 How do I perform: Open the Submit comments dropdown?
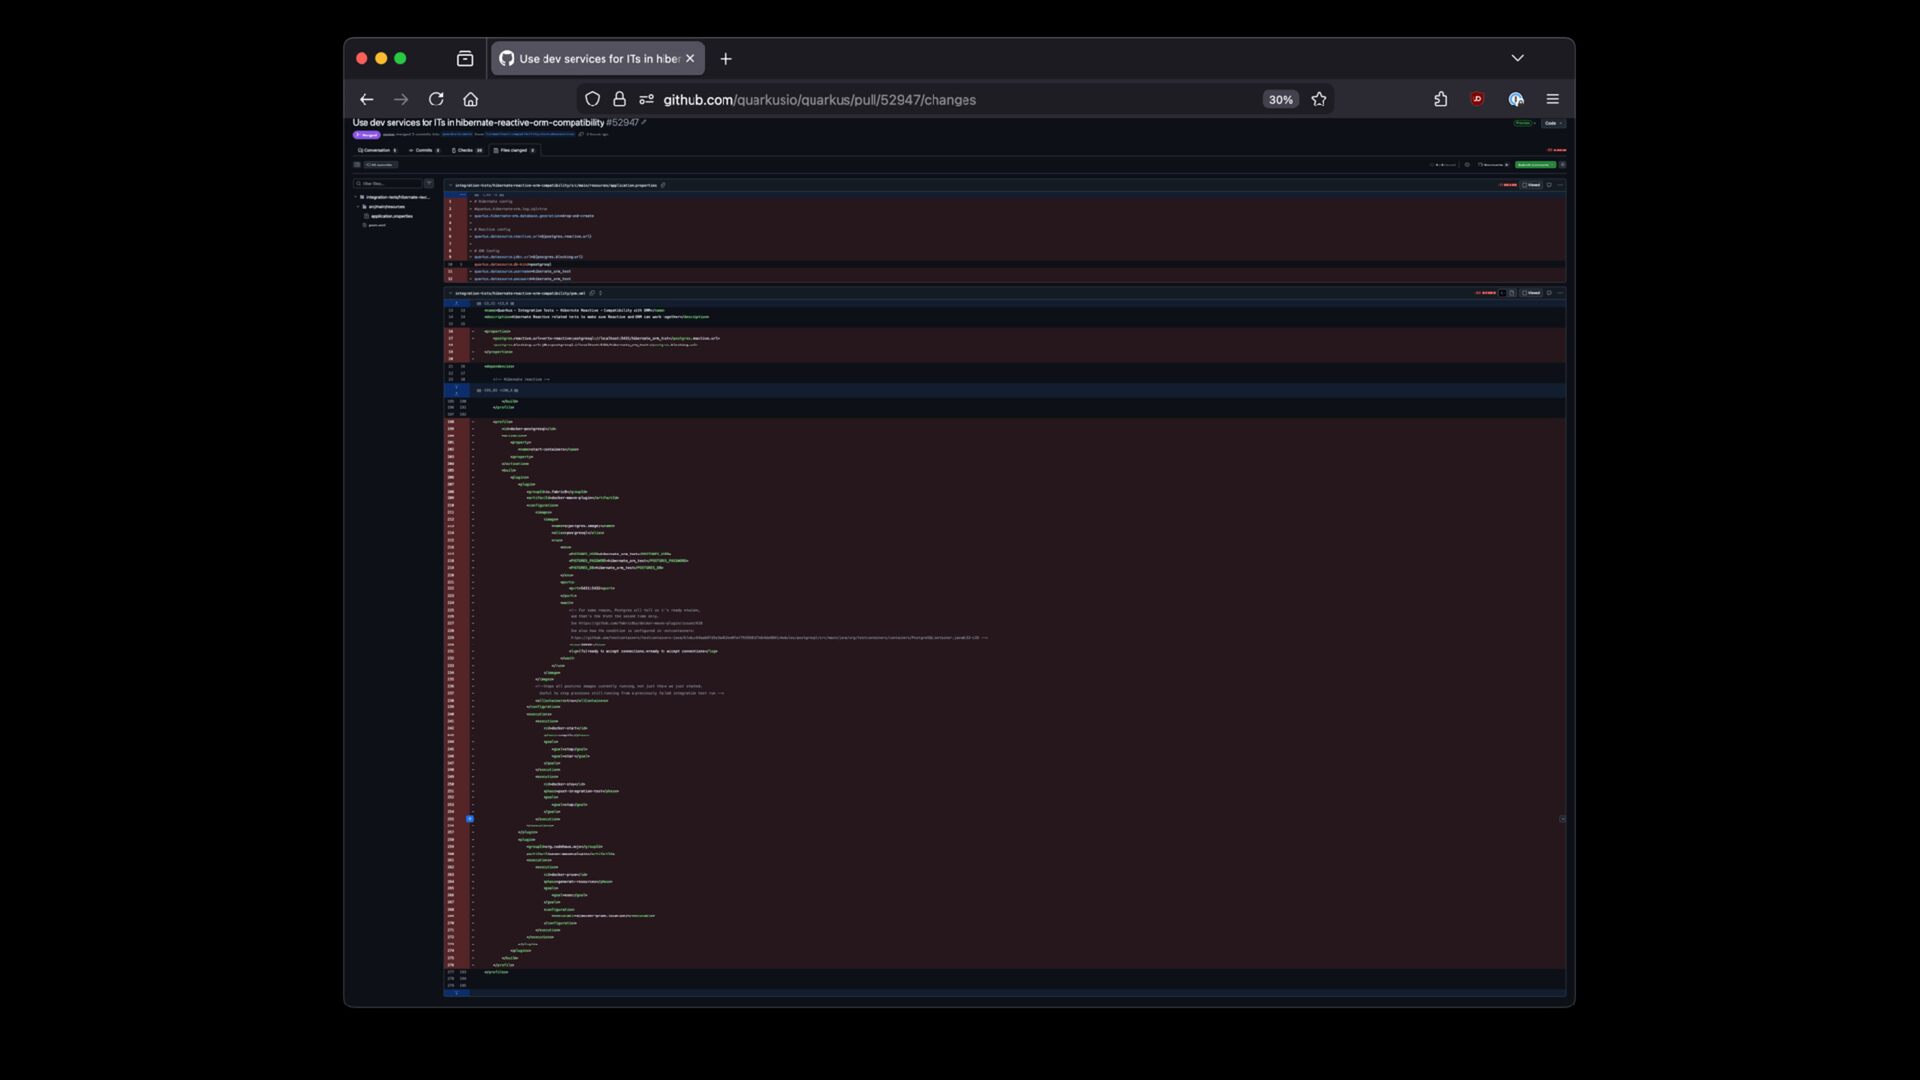pos(1536,164)
